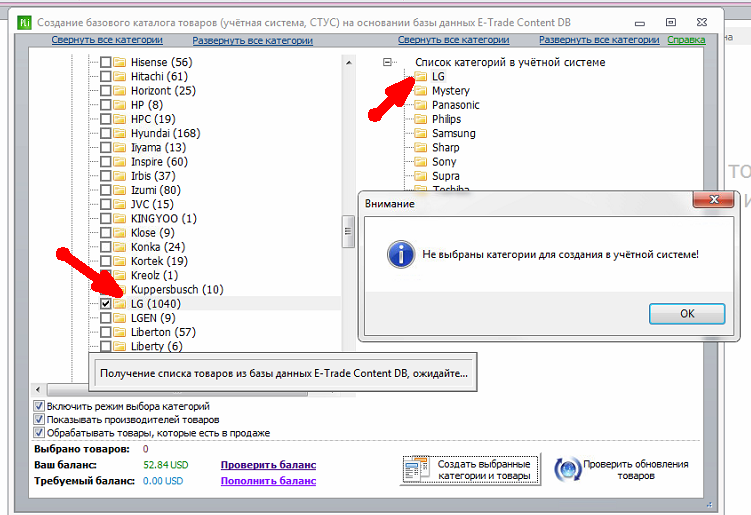The height and width of the screenshot is (515, 751).
Task: Click the globe icon for checking product updates
Action: pos(568,469)
